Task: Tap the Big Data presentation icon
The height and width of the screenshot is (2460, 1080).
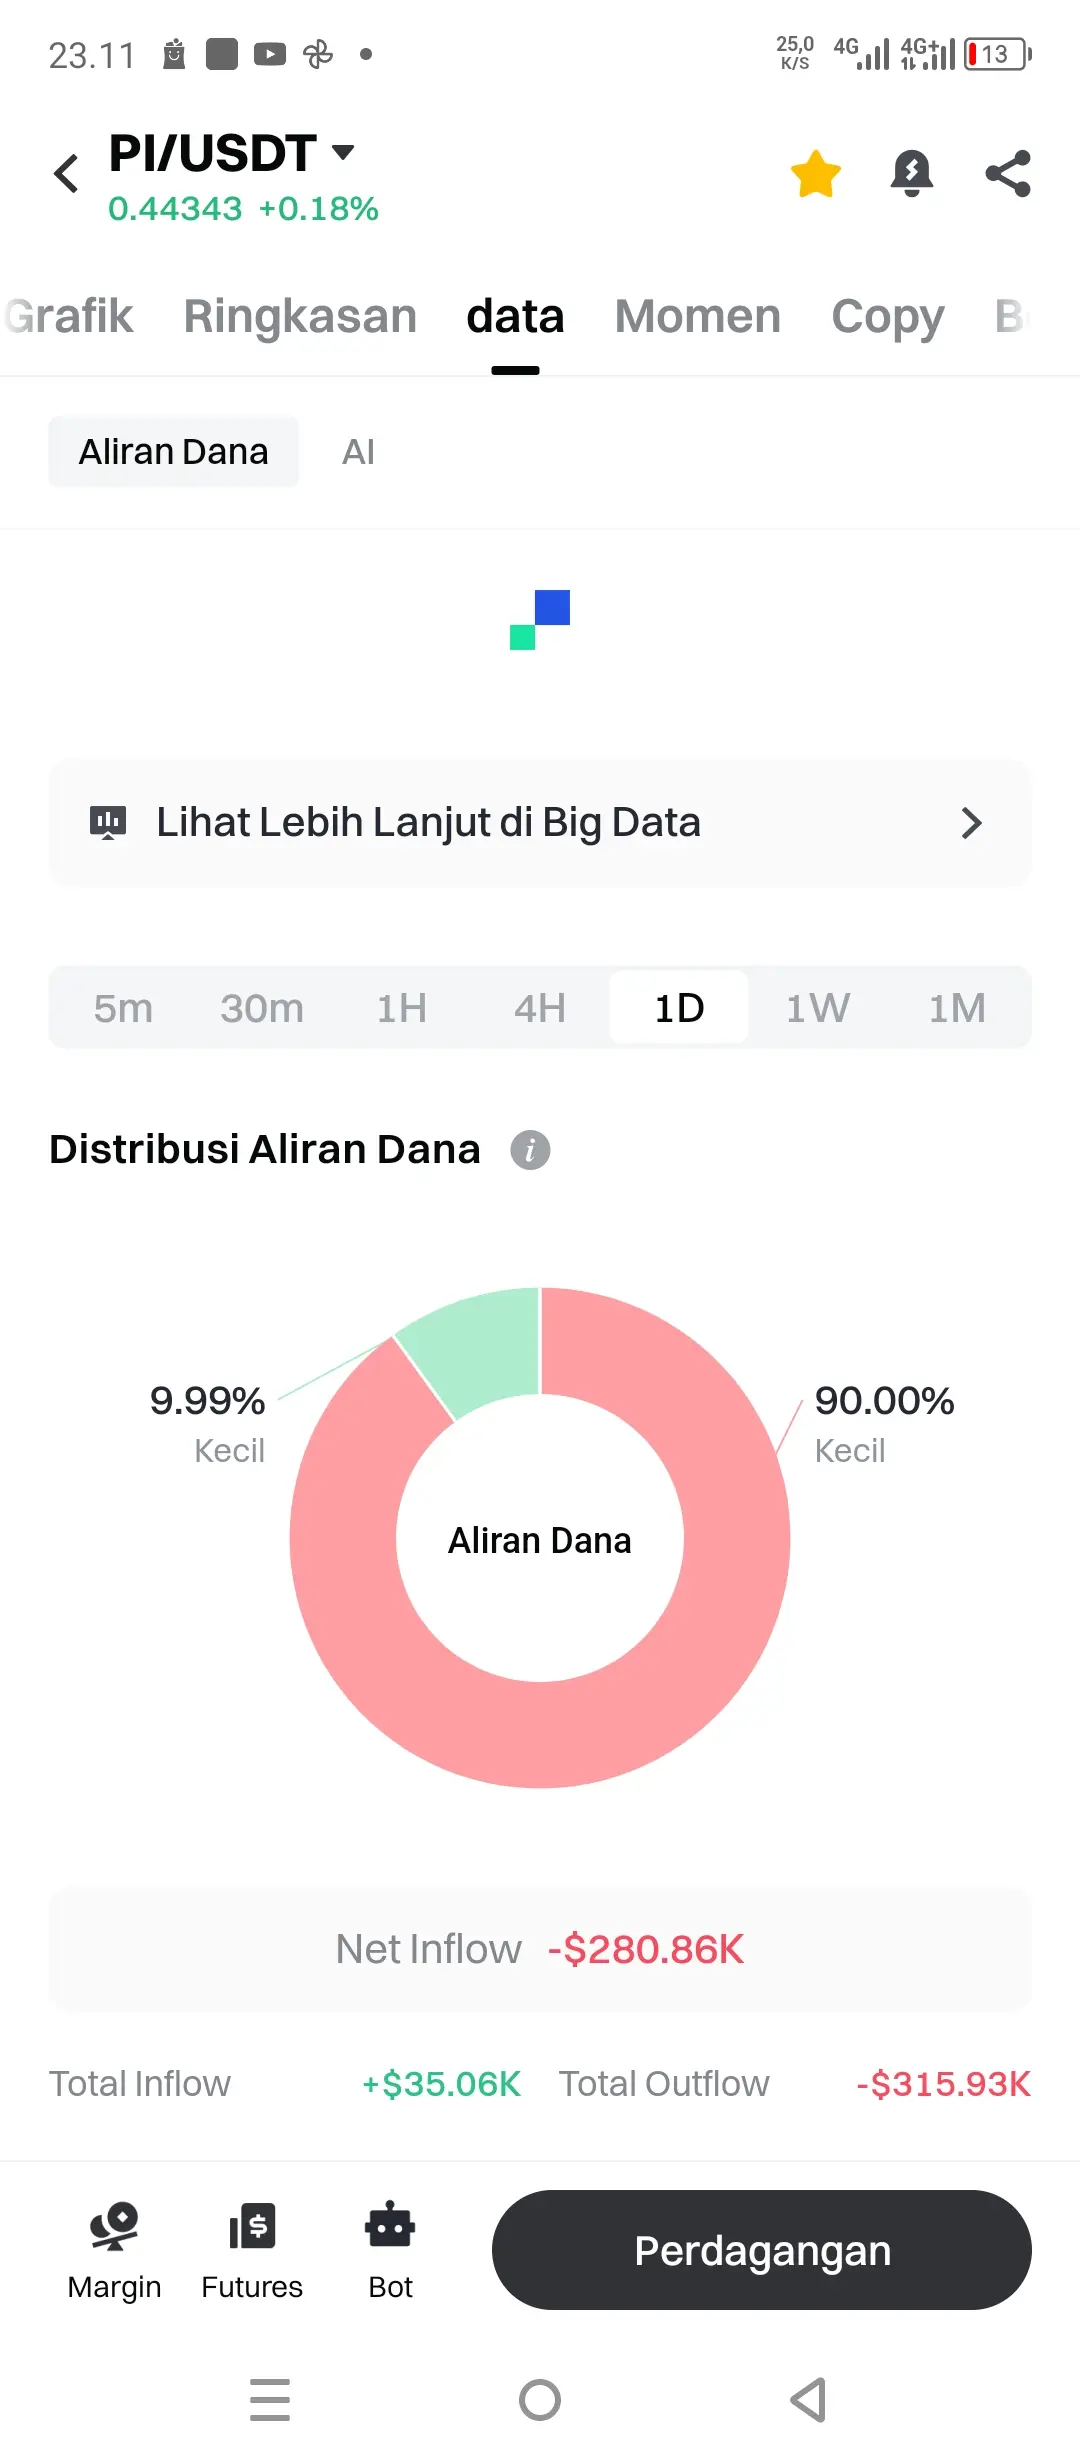Action: pyautogui.click(x=108, y=822)
